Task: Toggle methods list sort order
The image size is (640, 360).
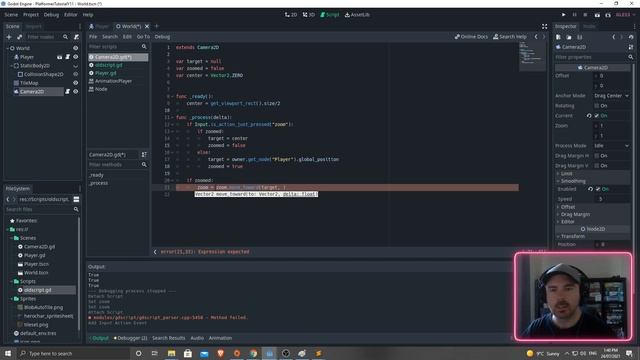Action: tap(144, 155)
